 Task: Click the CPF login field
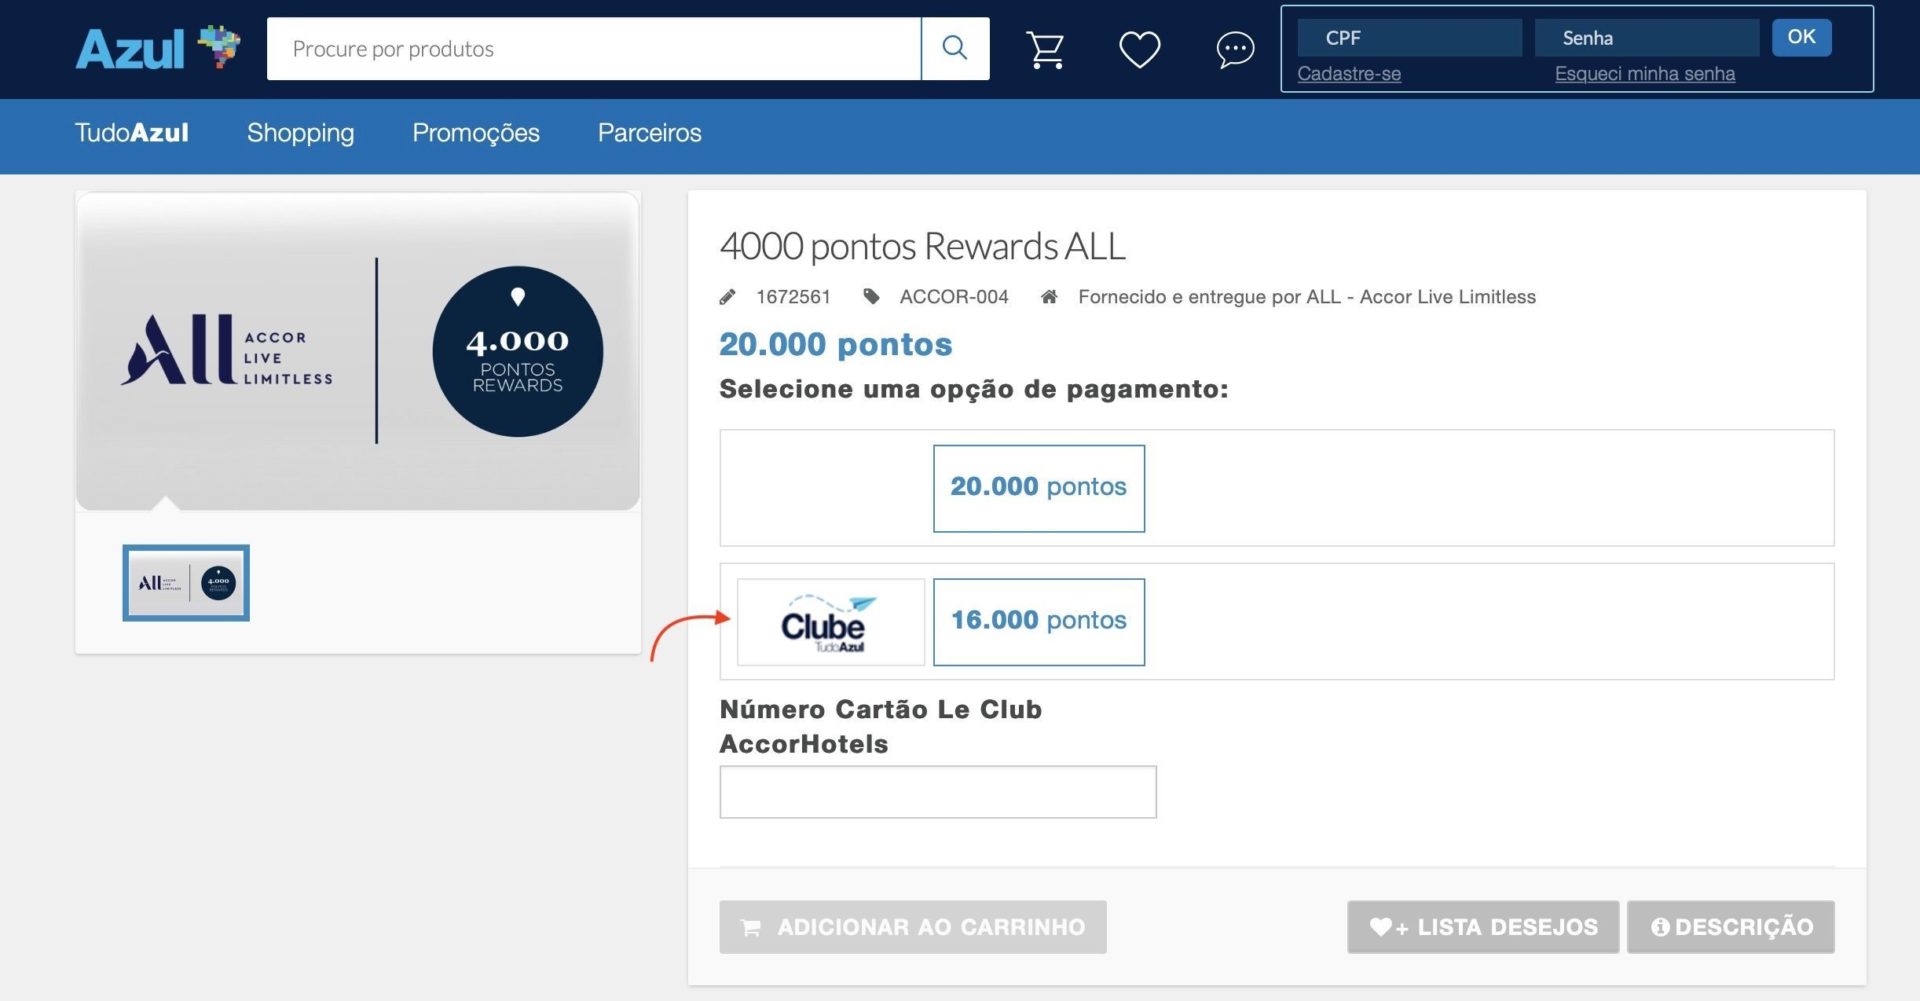pos(1409,38)
